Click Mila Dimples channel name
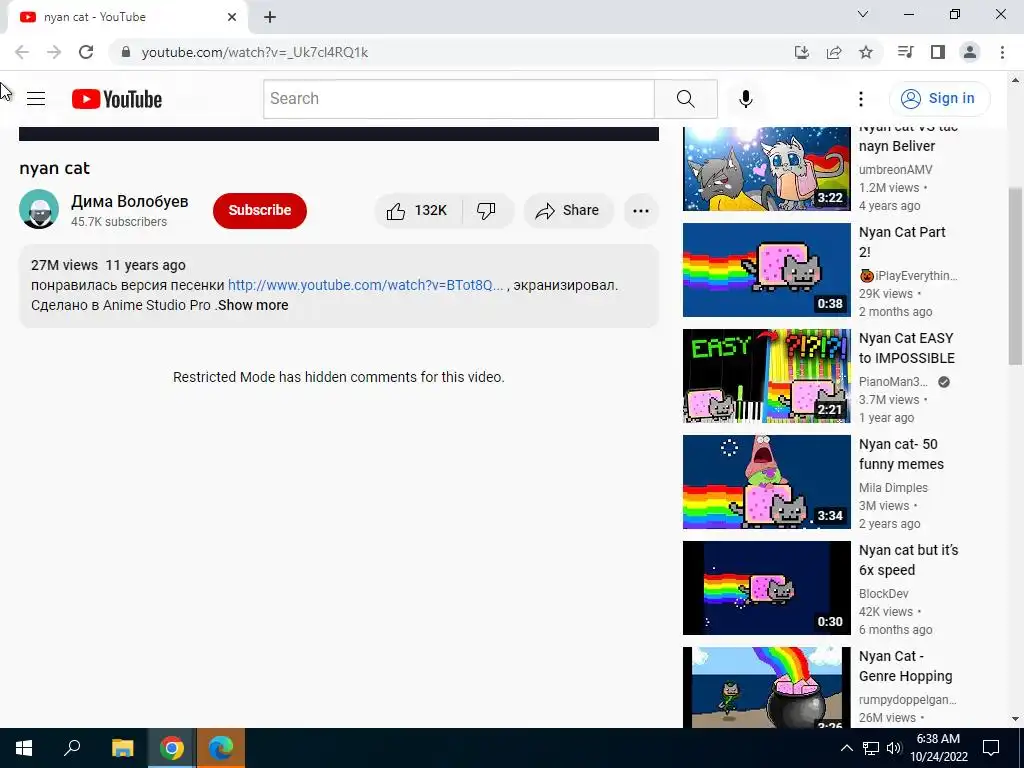The image size is (1024, 768). click(893, 488)
